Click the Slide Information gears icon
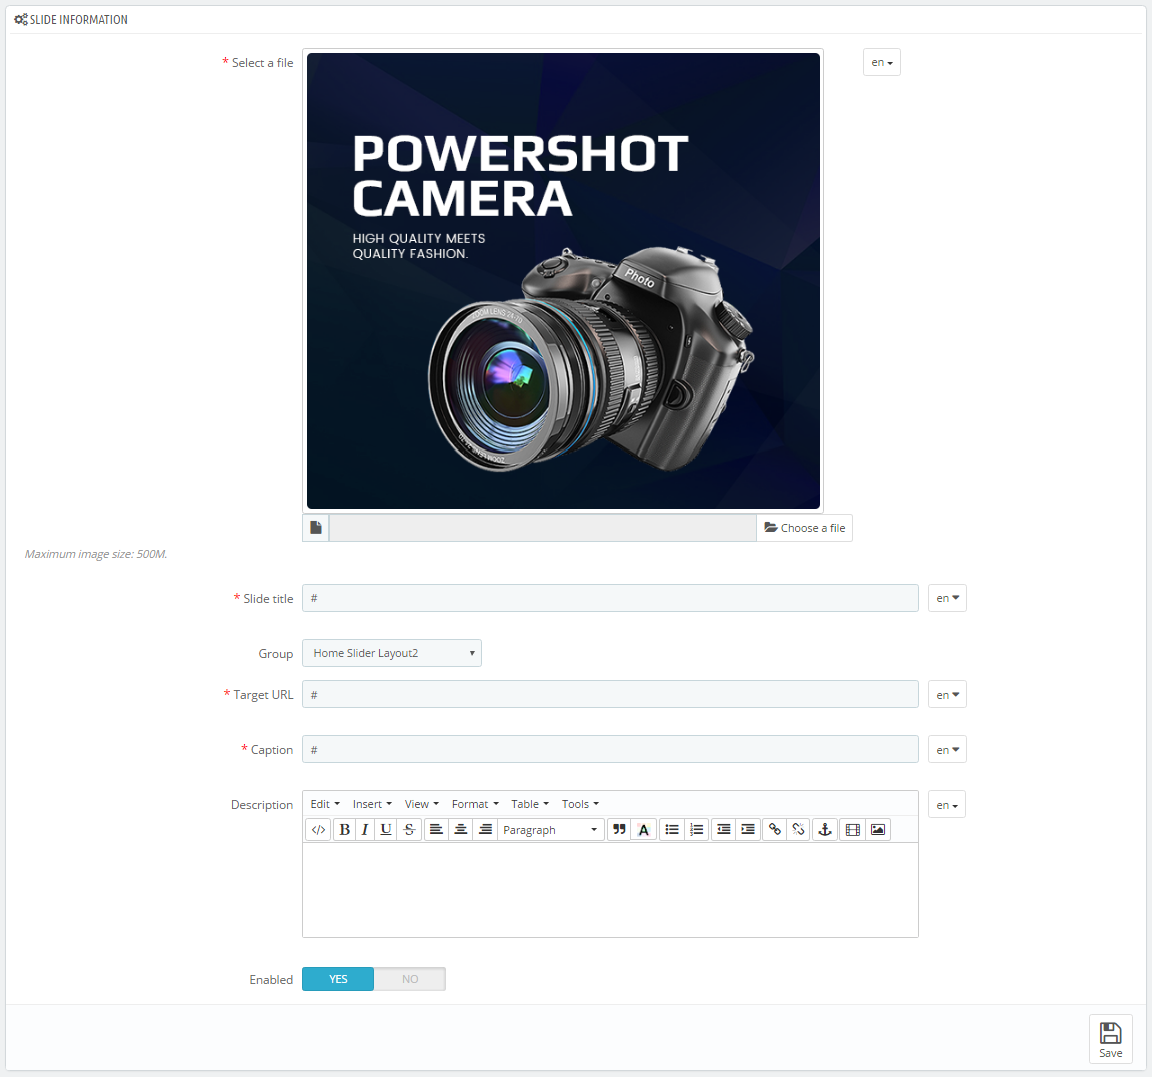The height and width of the screenshot is (1077, 1152). click(x=21, y=19)
